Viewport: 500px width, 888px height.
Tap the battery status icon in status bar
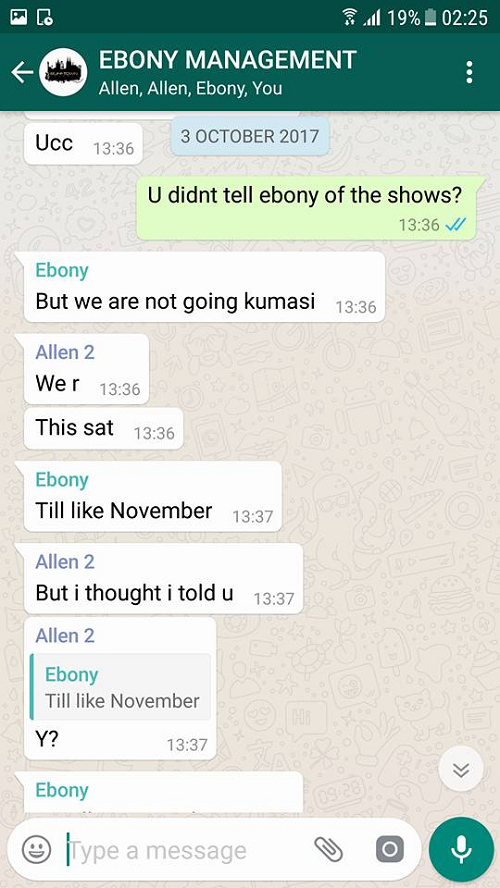pos(430,17)
